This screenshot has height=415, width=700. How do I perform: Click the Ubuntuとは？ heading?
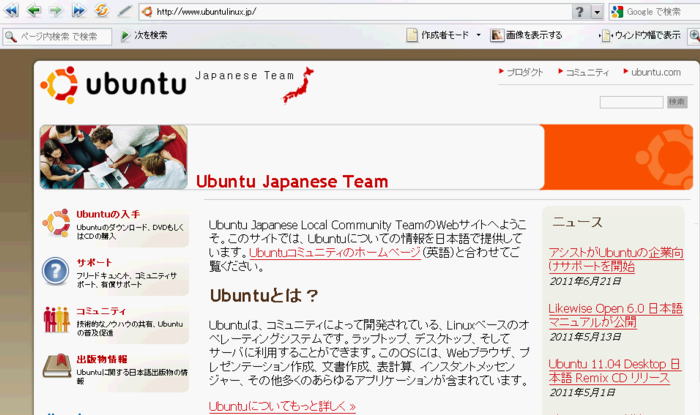[264, 295]
